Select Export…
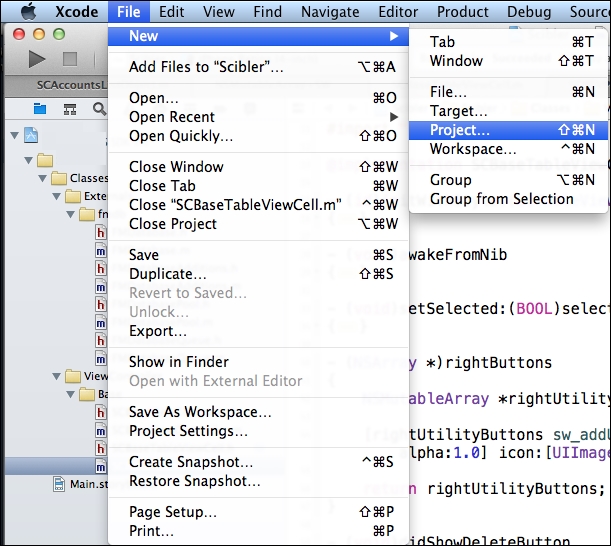The width and height of the screenshot is (611, 546). pos(258,331)
